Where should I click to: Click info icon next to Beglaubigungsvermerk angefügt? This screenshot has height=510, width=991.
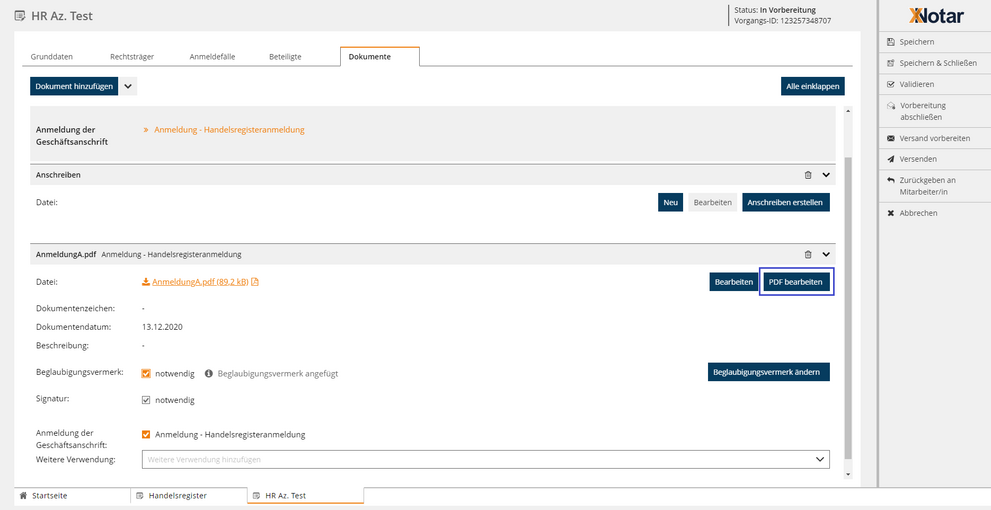tap(209, 373)
